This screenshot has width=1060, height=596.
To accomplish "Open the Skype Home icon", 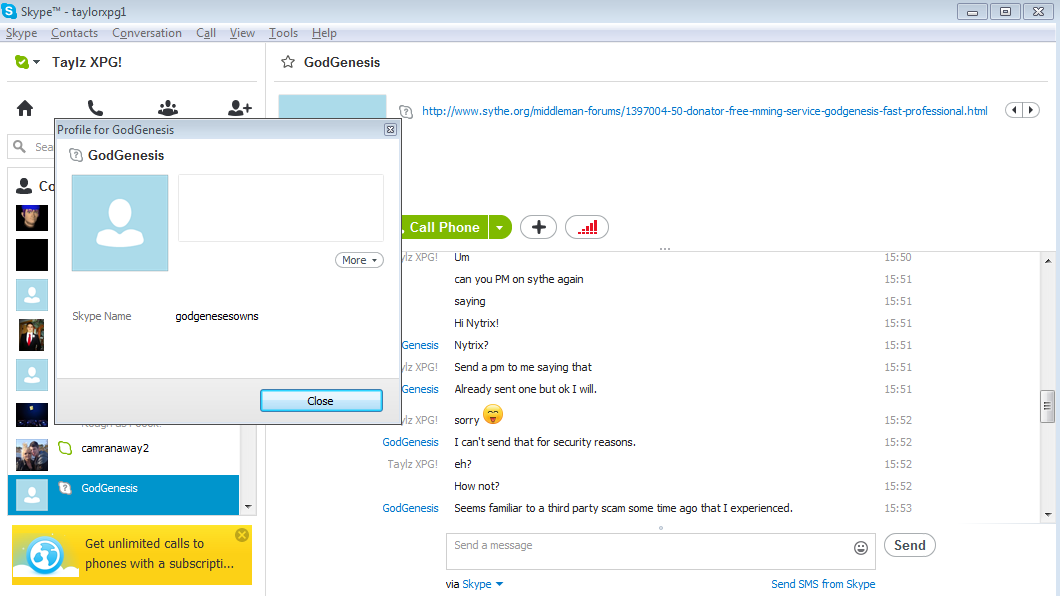I will [25, 108].
